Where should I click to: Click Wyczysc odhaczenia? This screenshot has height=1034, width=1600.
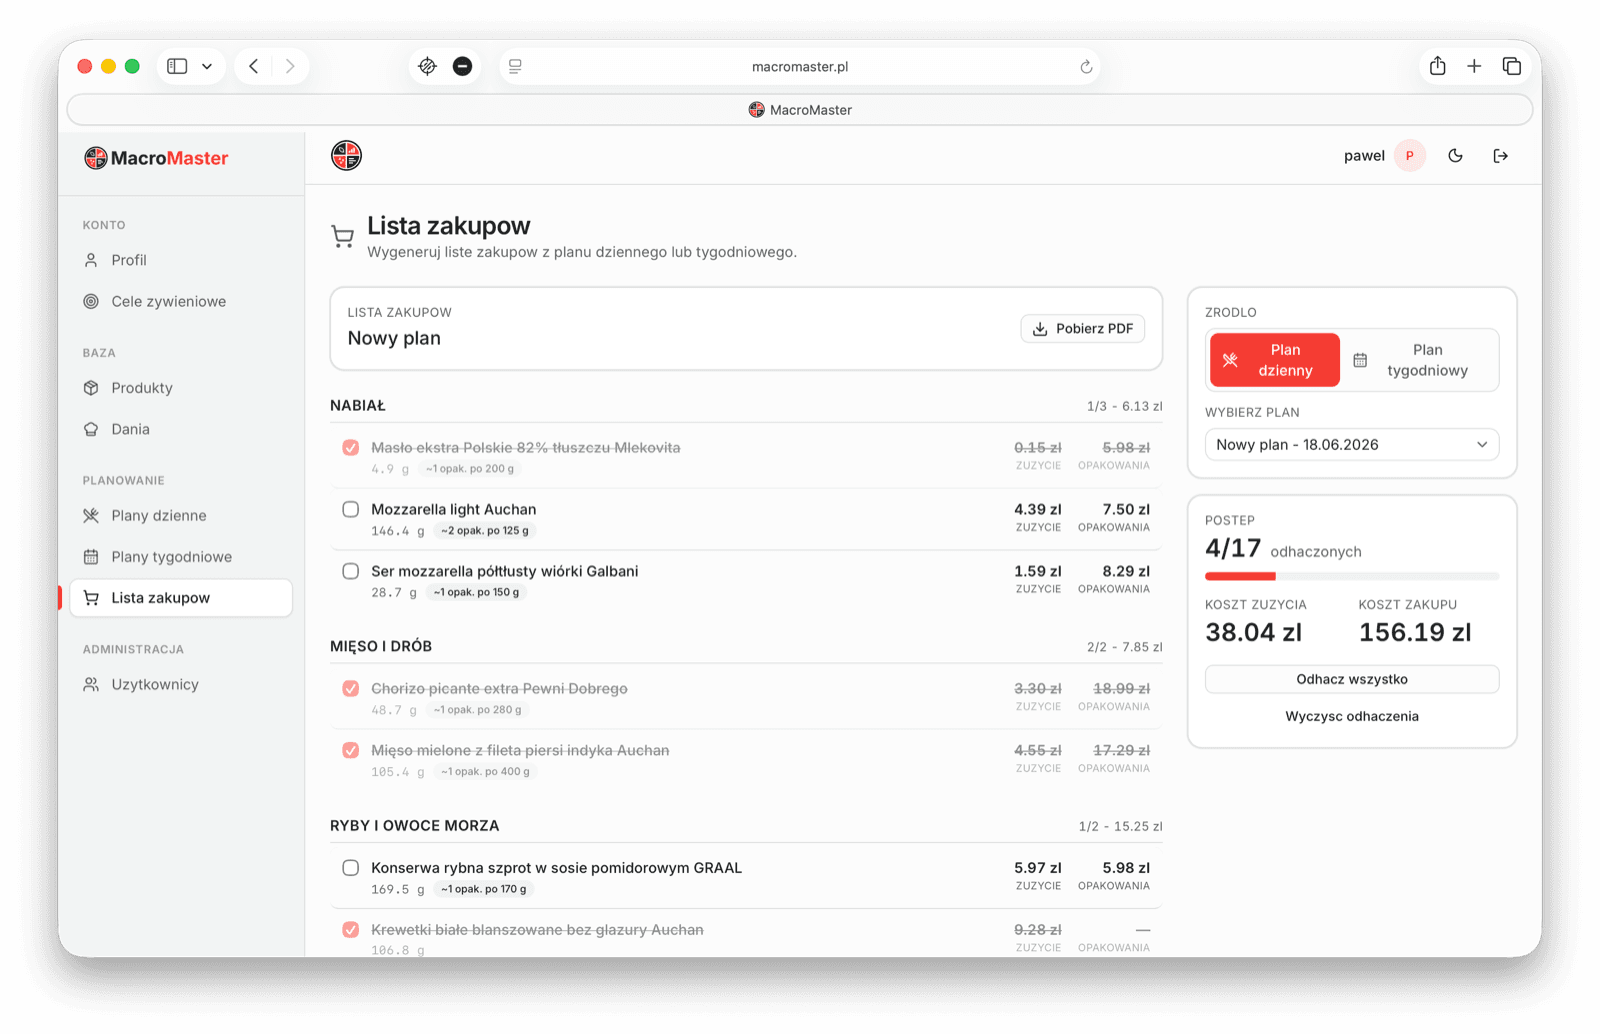click(x=1351, y=716)
